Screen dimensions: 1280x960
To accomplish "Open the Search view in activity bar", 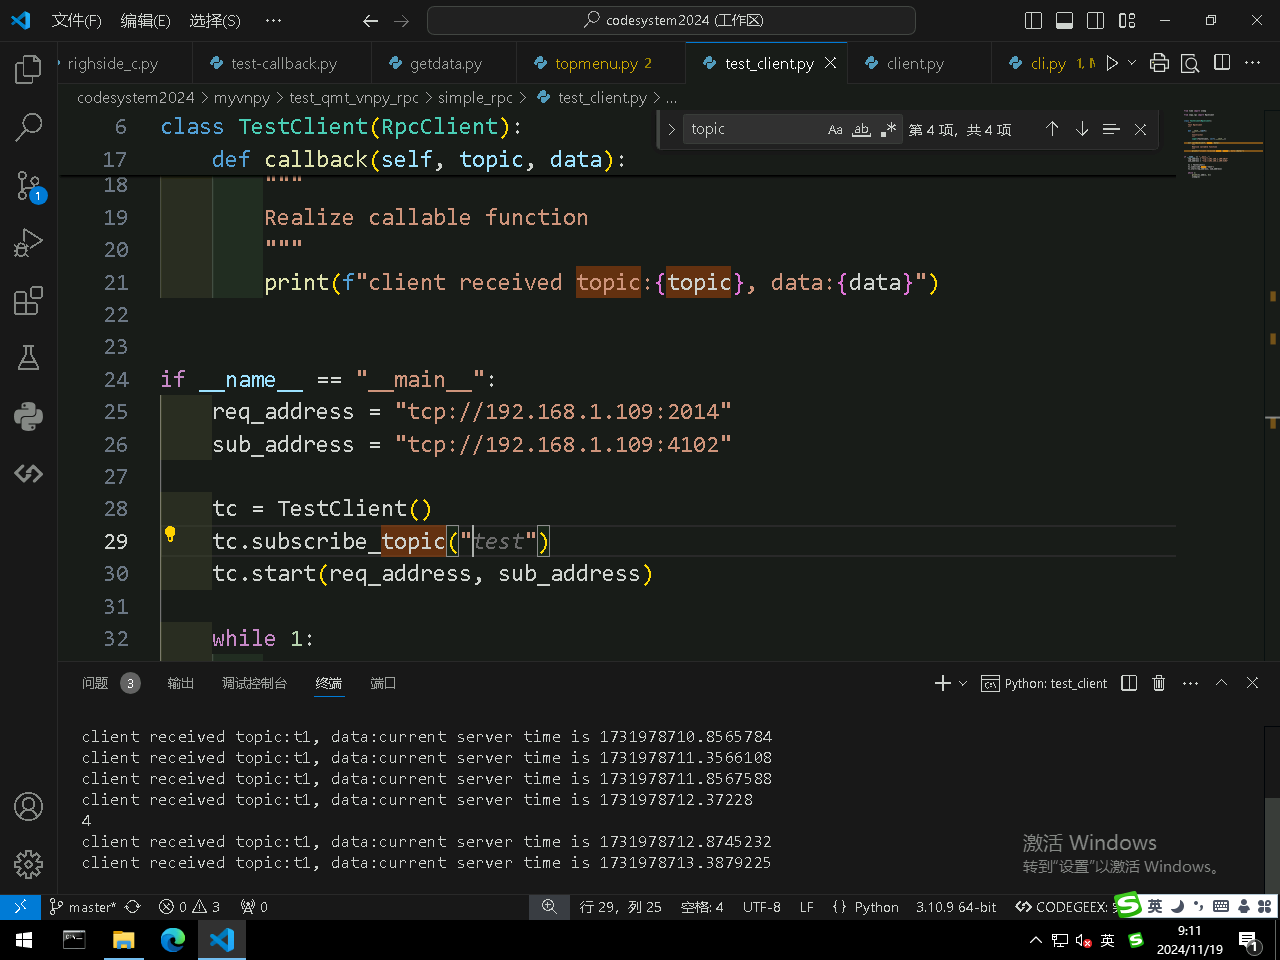I will [x=28, y=127].
